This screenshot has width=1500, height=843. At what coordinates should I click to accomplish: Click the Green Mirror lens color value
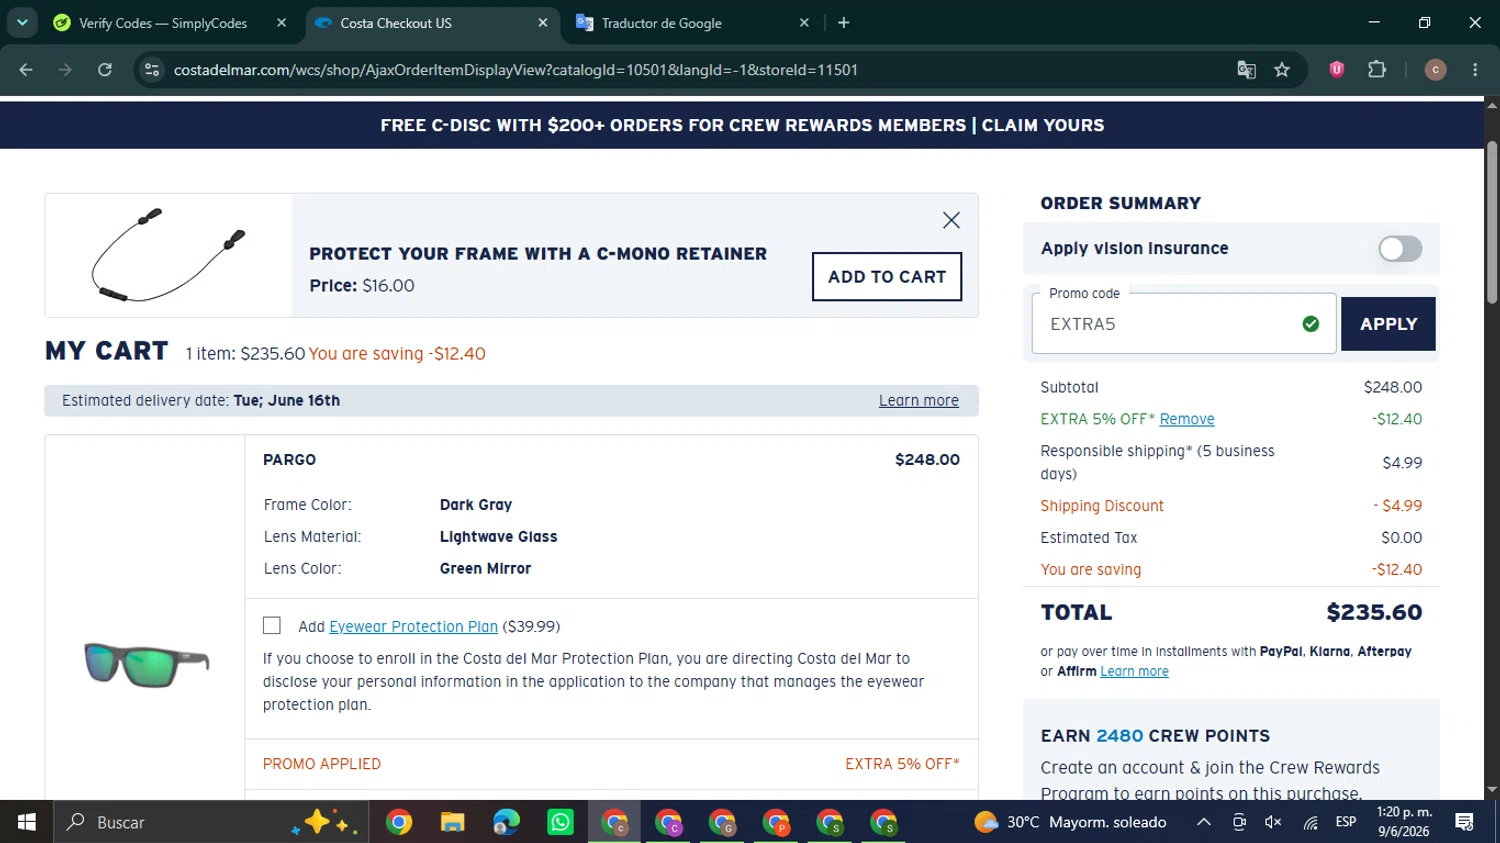point(485,569)
